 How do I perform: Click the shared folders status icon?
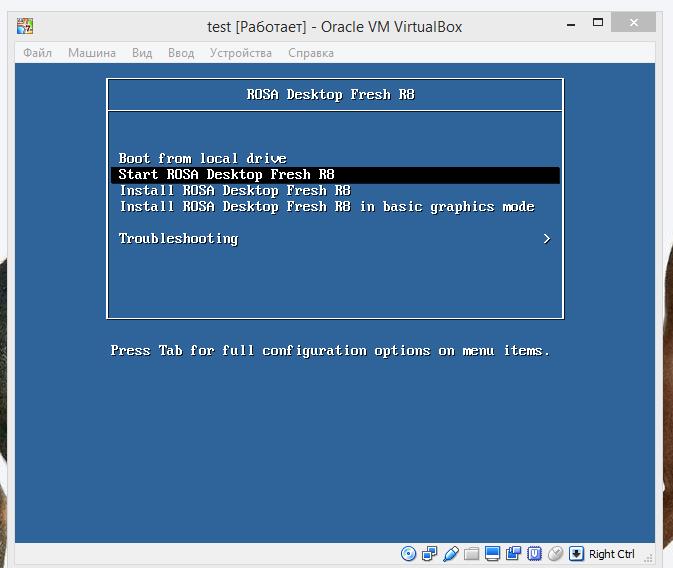471,554
